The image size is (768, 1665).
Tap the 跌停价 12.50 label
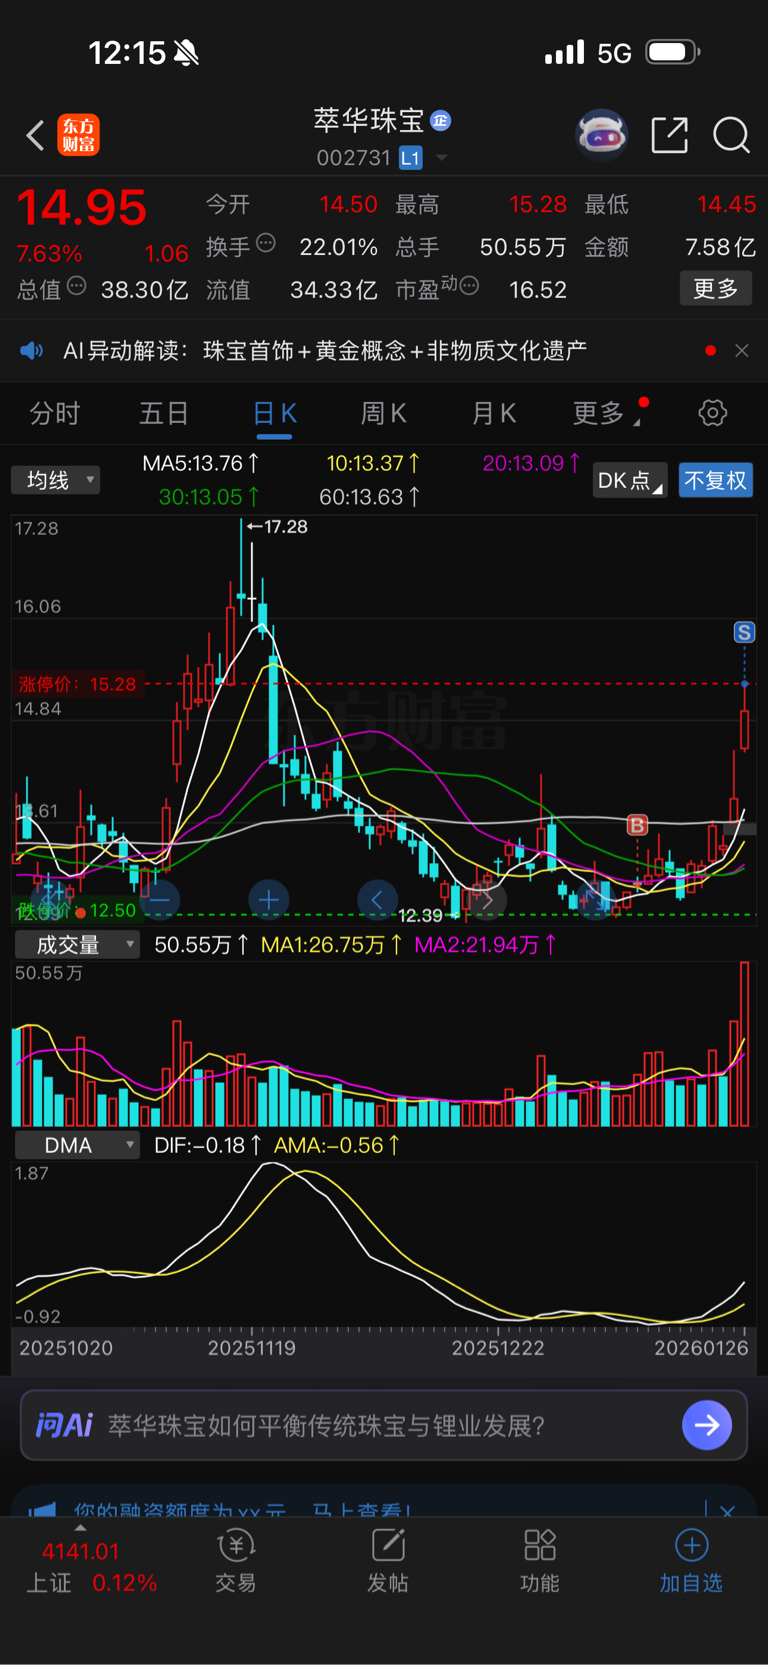click(76, 911)
